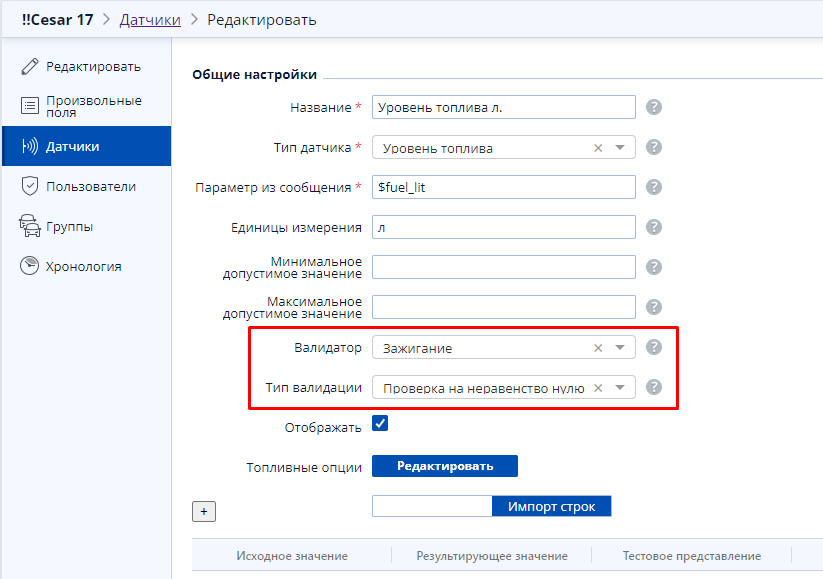Clear the Зажигание validator selection
This screenshot has width=823, height=579.
coord(598,348)
